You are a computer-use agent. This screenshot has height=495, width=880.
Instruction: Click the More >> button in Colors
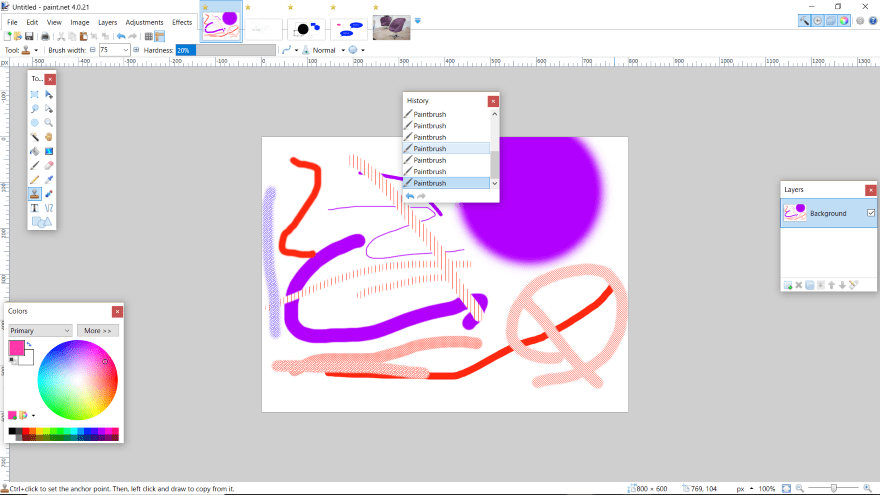tap(97, 330)
